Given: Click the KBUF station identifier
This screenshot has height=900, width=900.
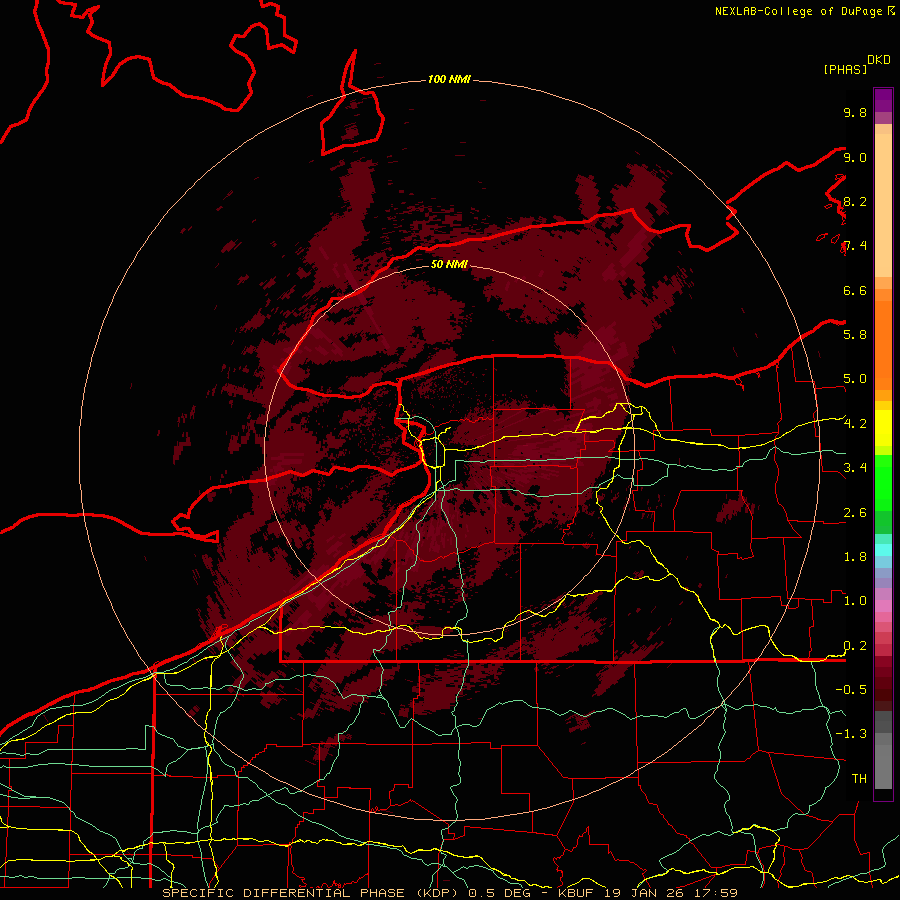Looking at the screenshot, I should pos(578,893).
